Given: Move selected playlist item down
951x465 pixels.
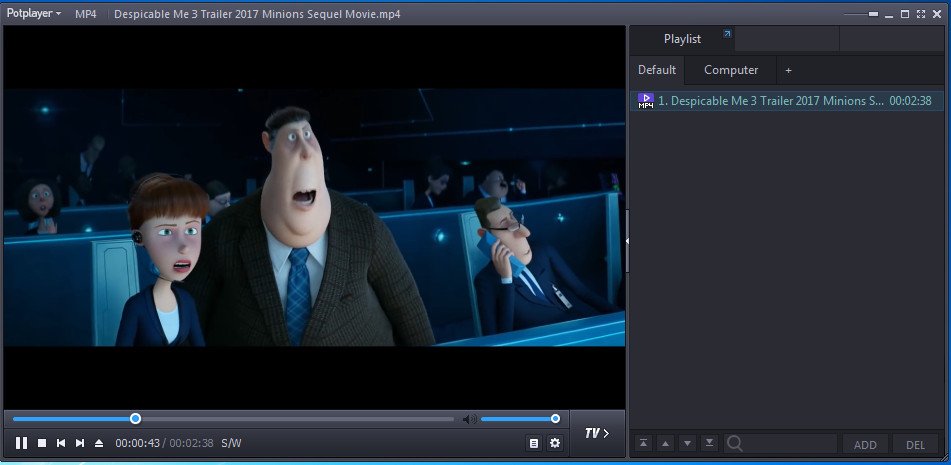Looking at the screenshot, I should [687, 444].
